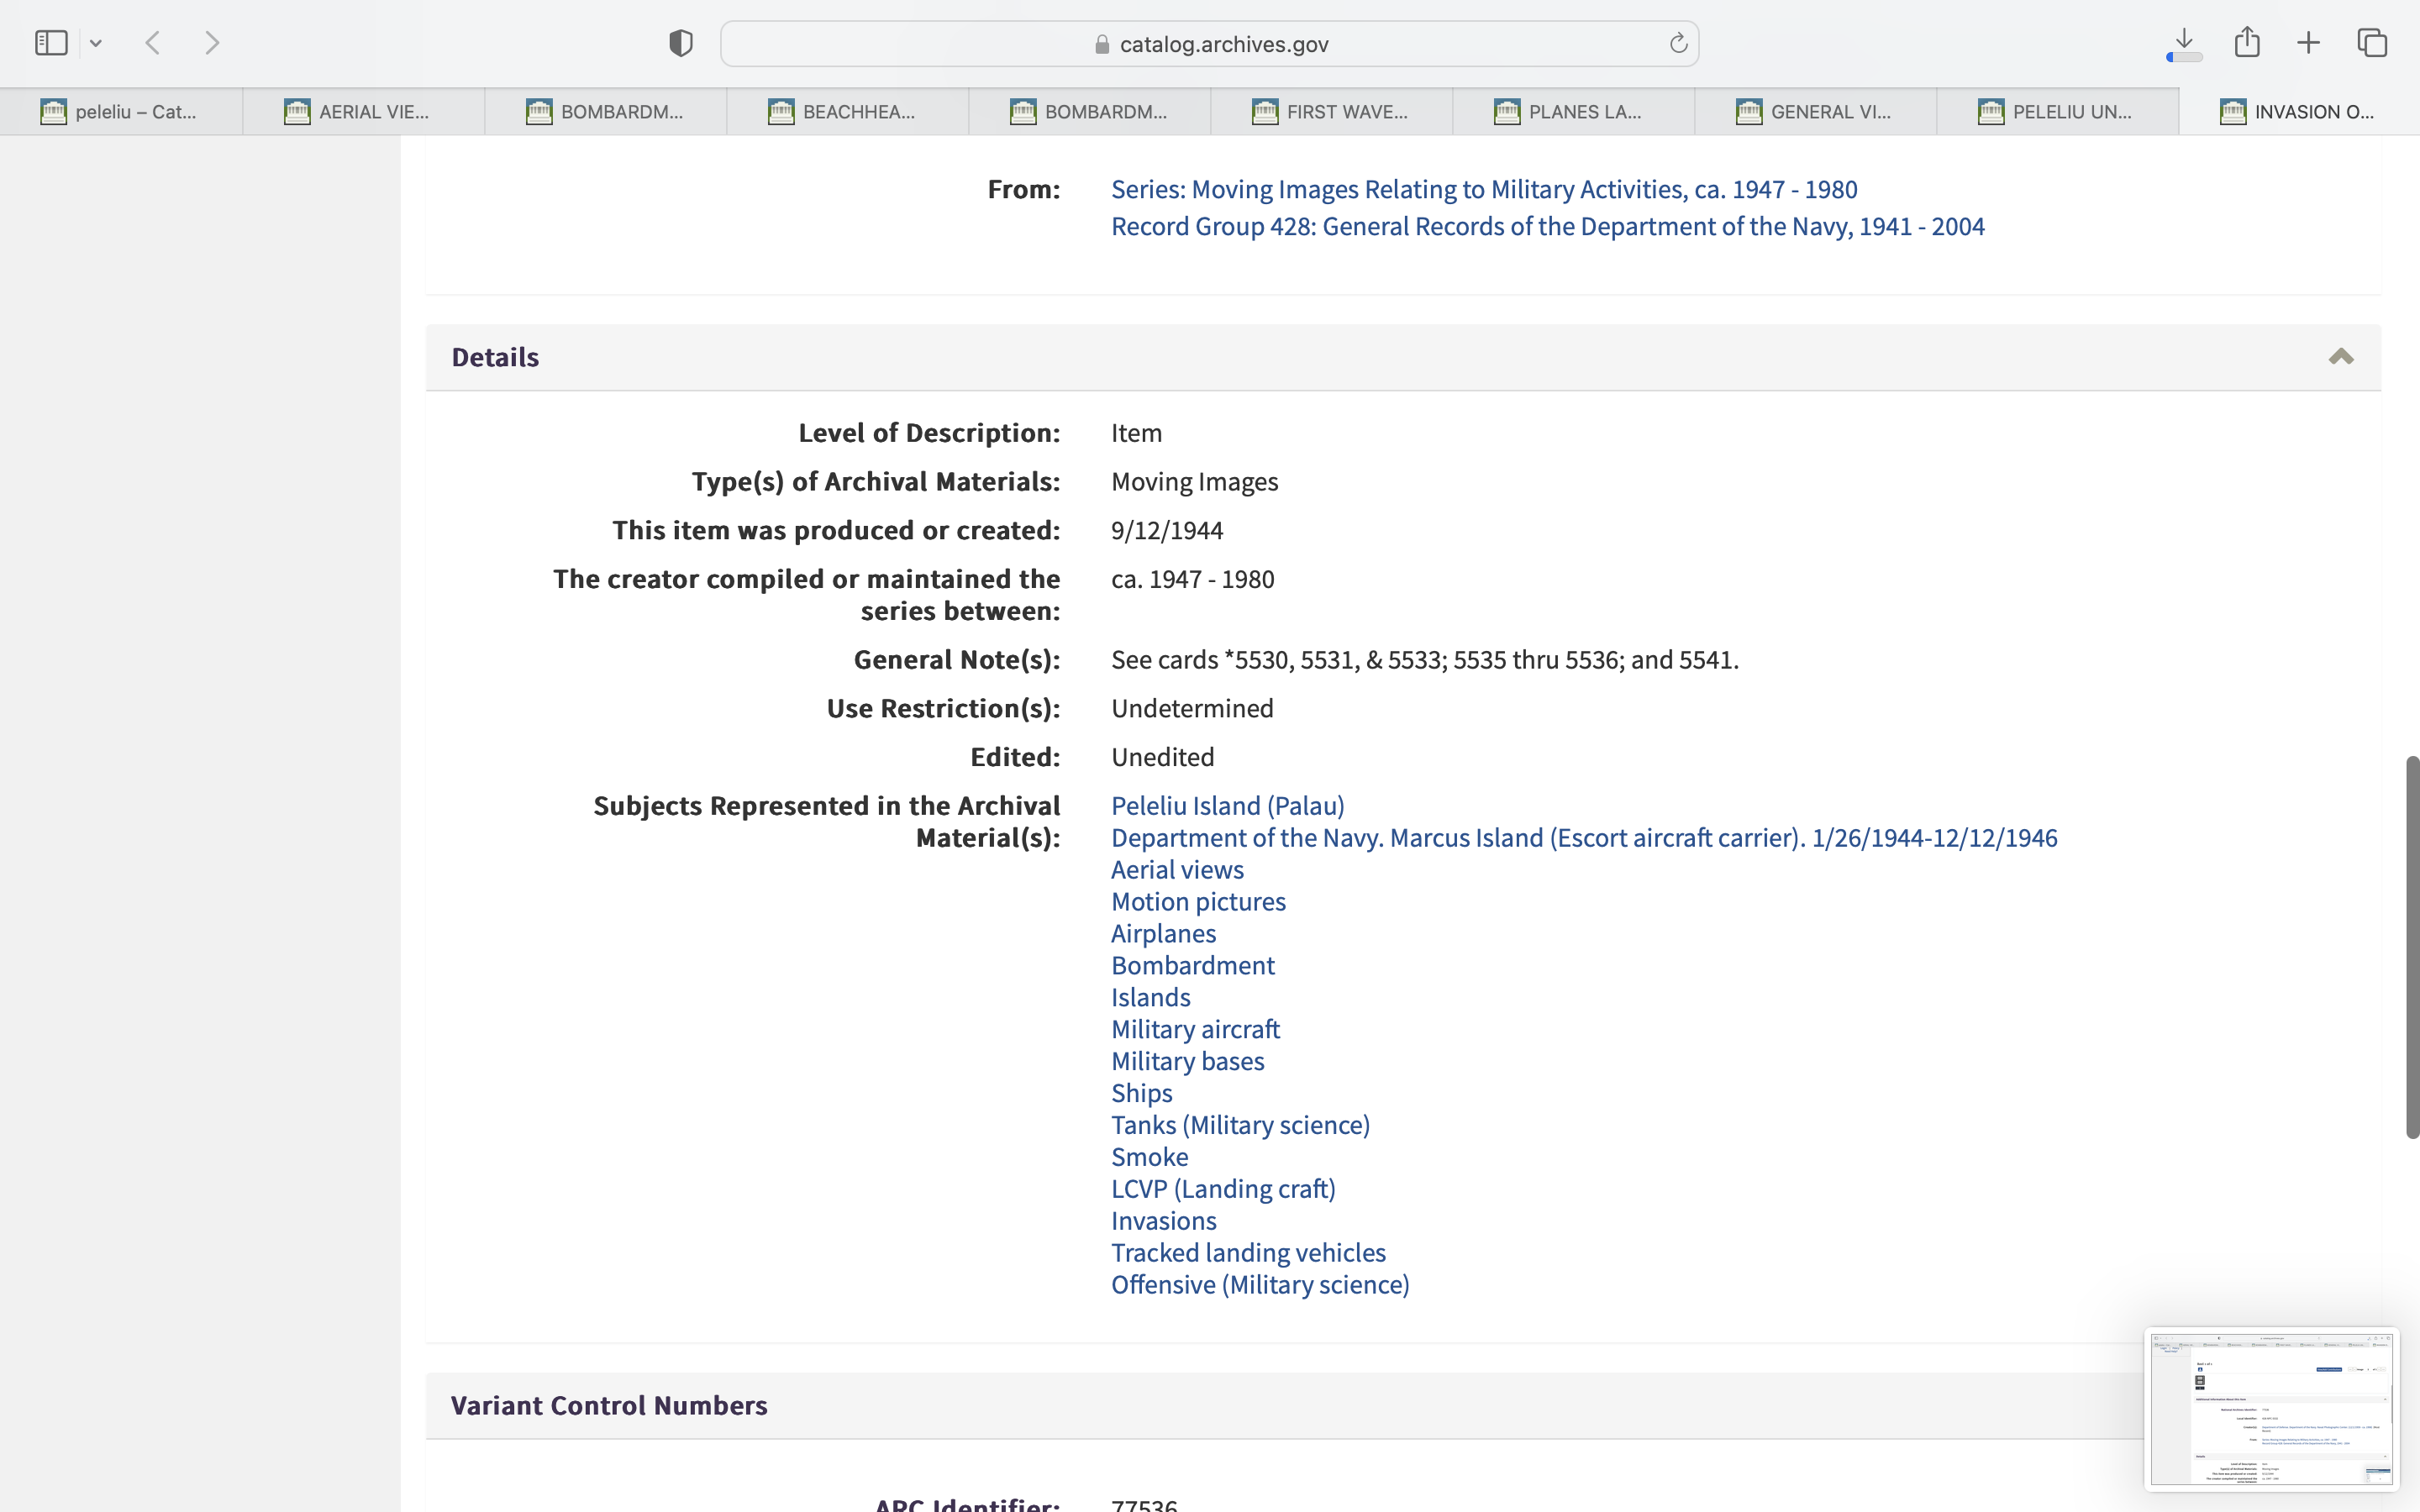
Task: Collapse the Details section chevron
Action: coord(2340,357)
